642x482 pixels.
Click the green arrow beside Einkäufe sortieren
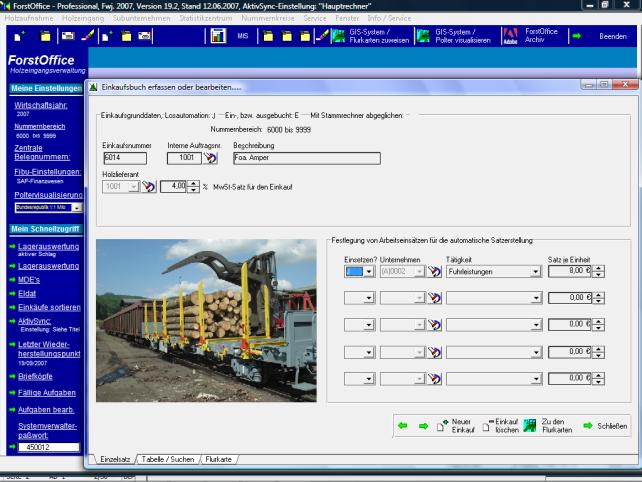12,307
